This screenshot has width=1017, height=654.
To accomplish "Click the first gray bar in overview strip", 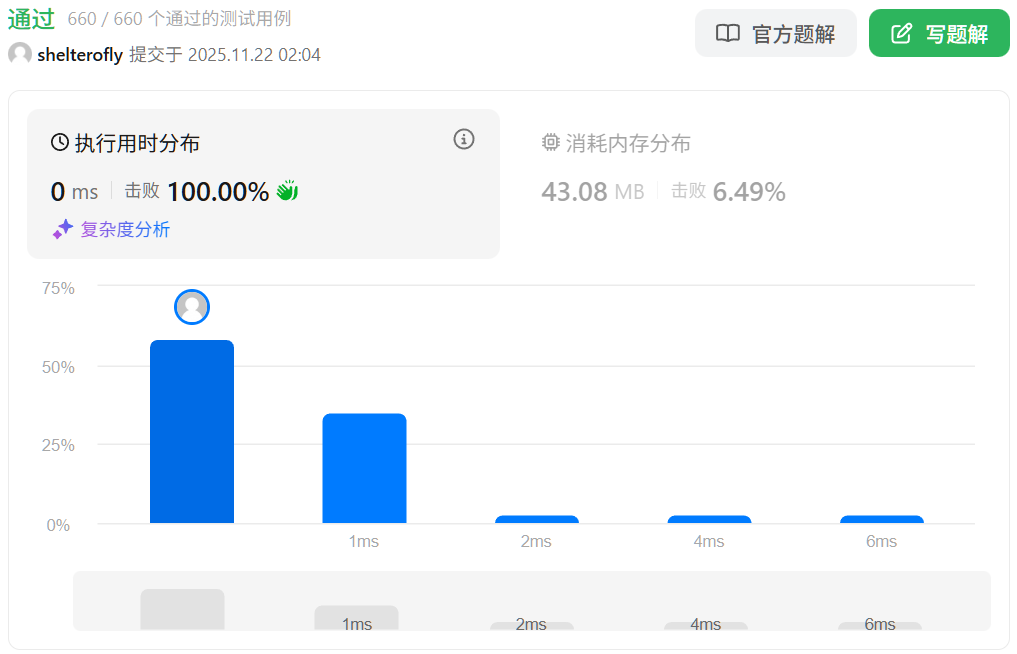I will click(182, 610).
